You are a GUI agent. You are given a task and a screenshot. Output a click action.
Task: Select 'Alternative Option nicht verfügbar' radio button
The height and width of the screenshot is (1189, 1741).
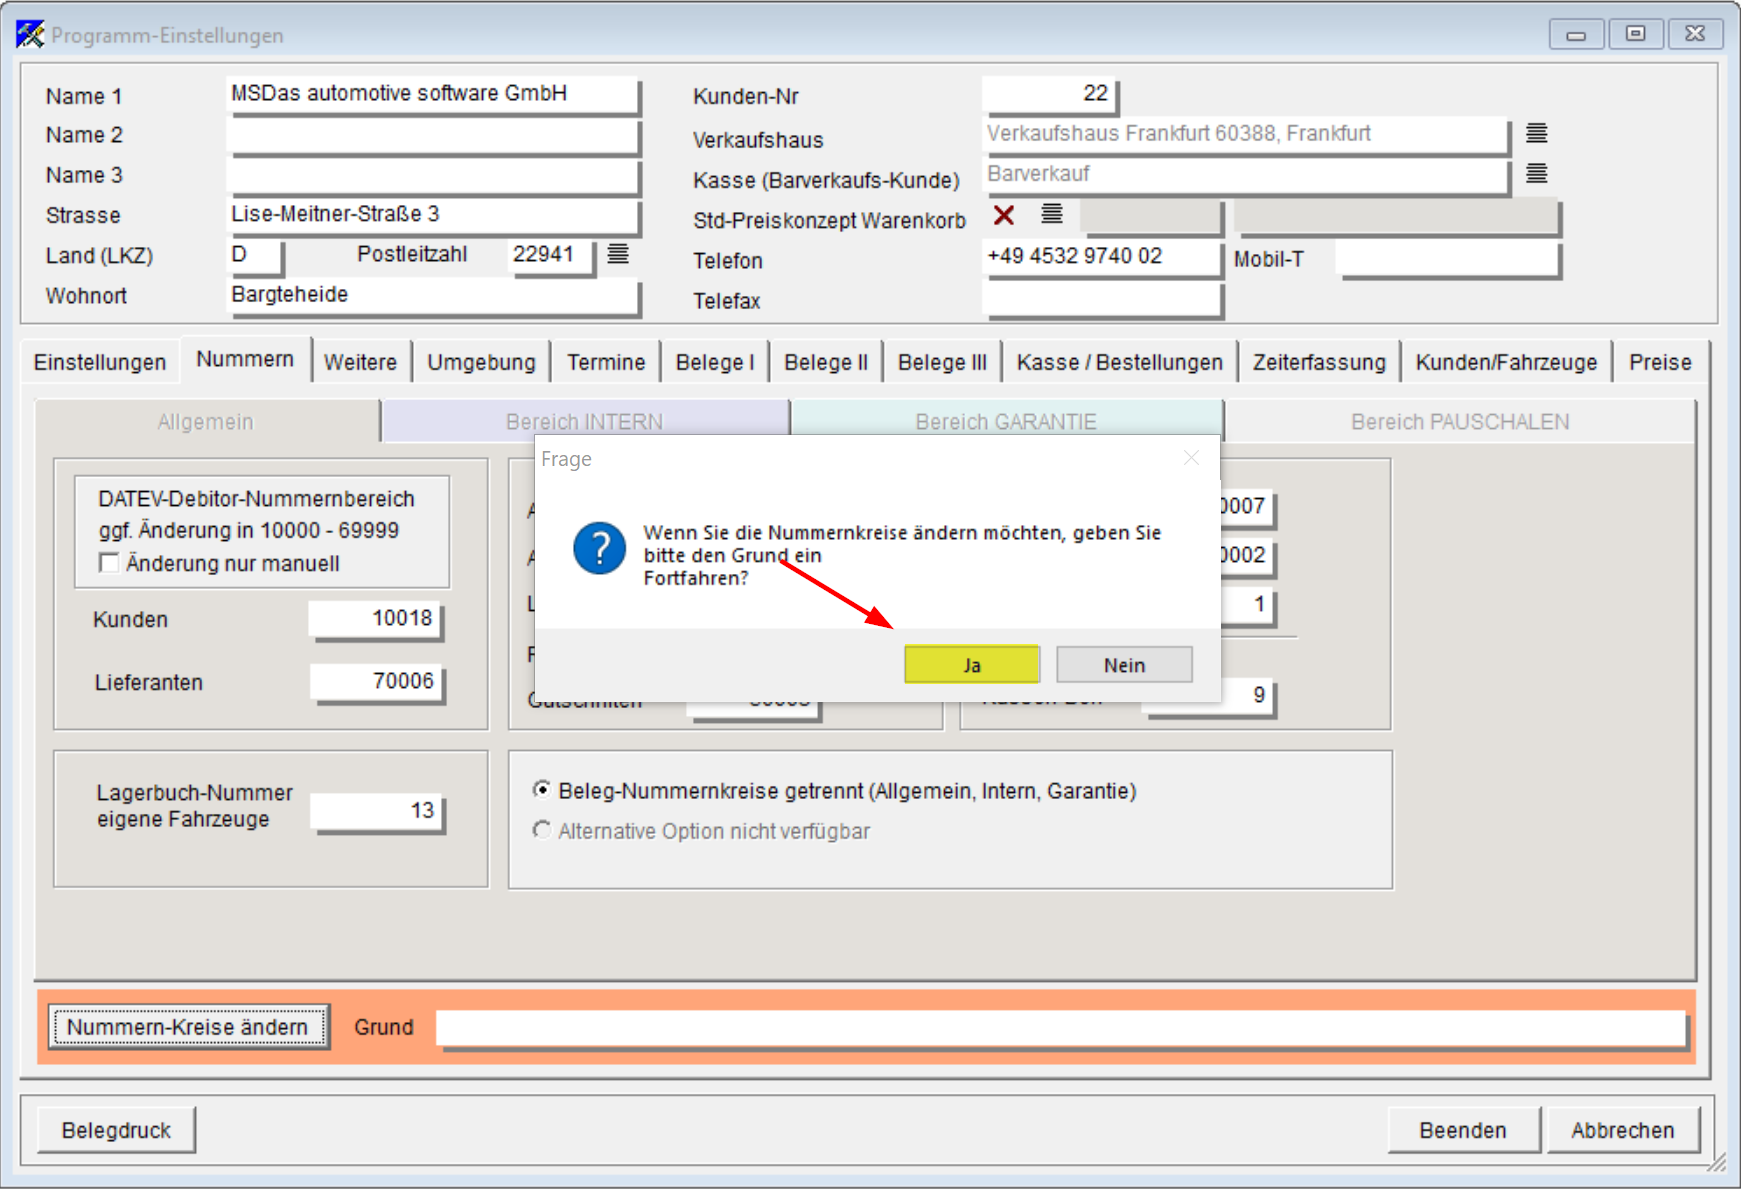(542, 830)
